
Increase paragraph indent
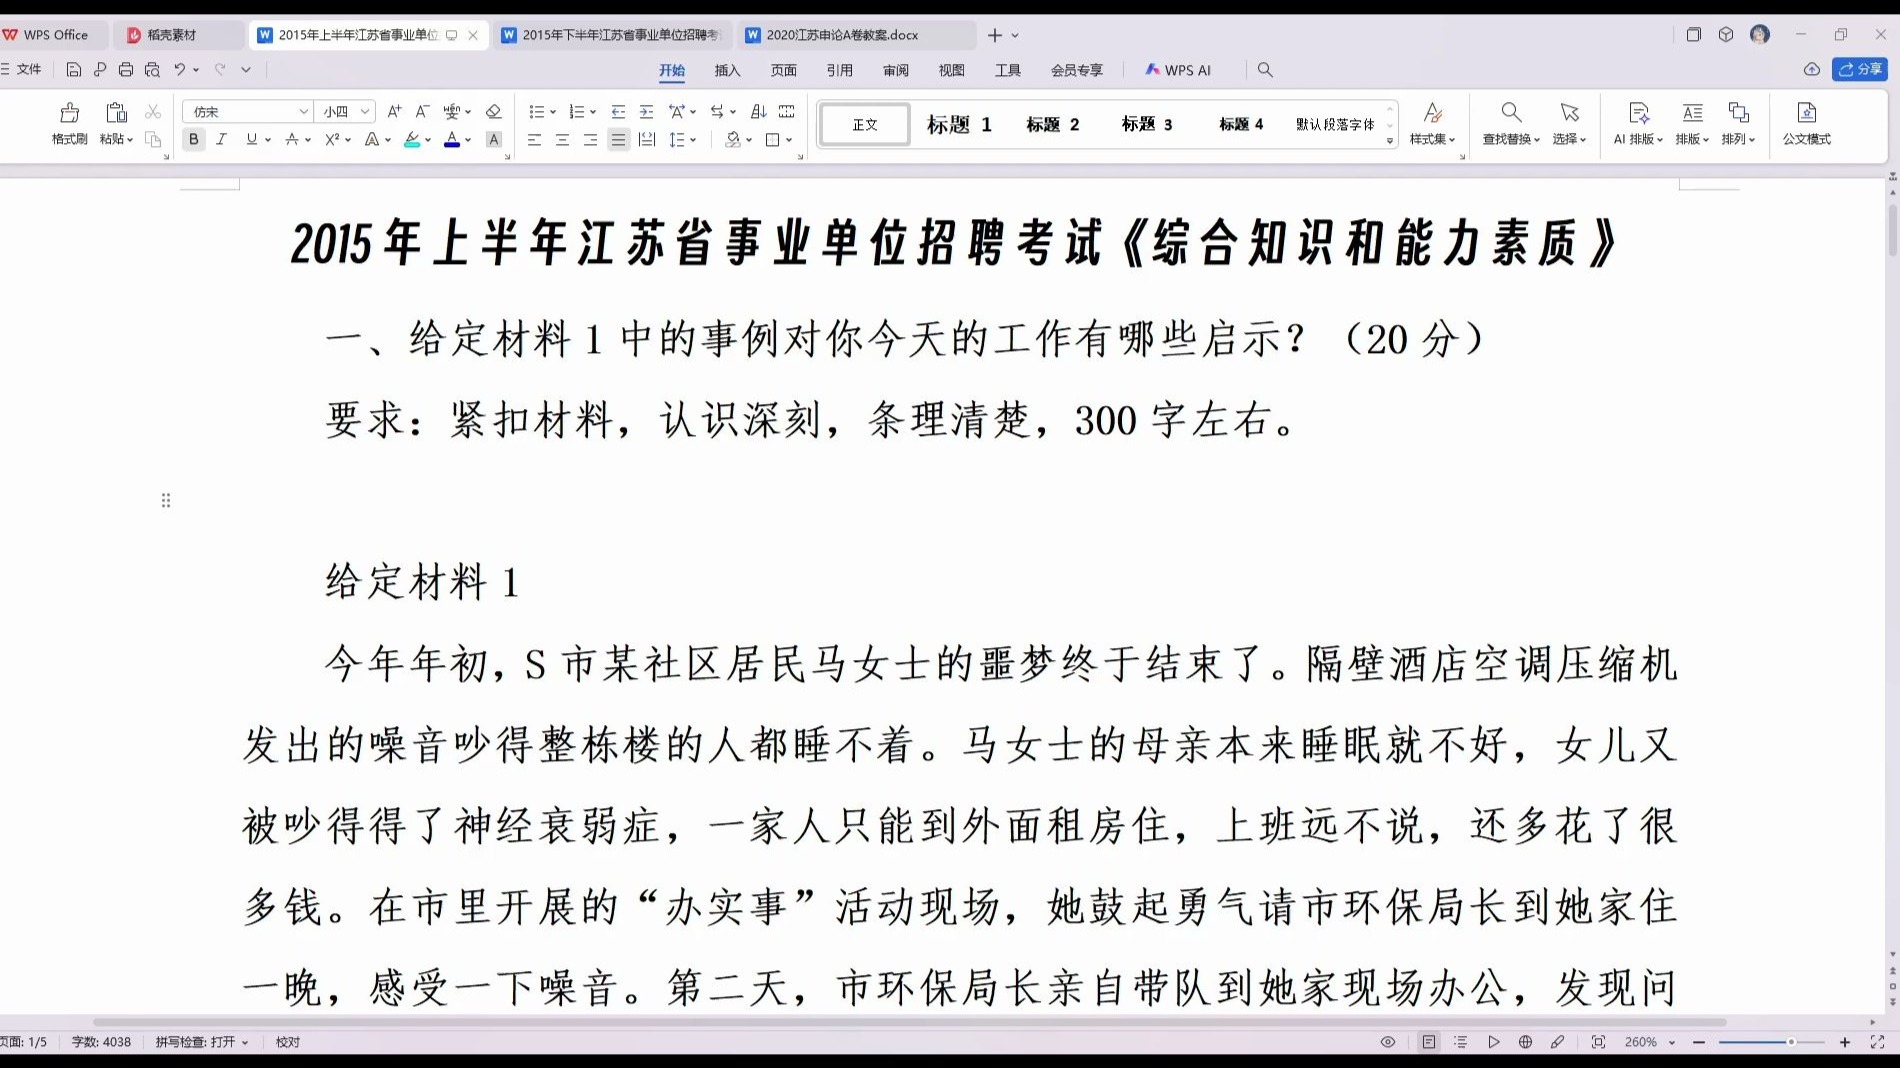[x=646, y=111]
